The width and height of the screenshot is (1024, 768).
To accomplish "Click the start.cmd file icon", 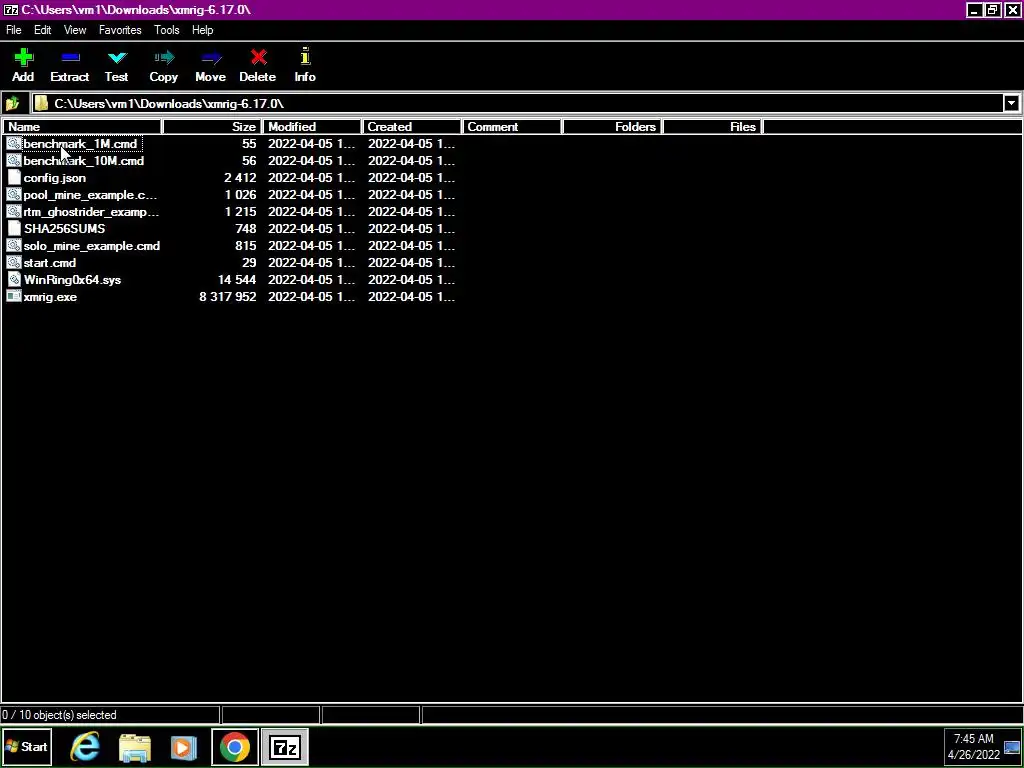I will [14, 263].
